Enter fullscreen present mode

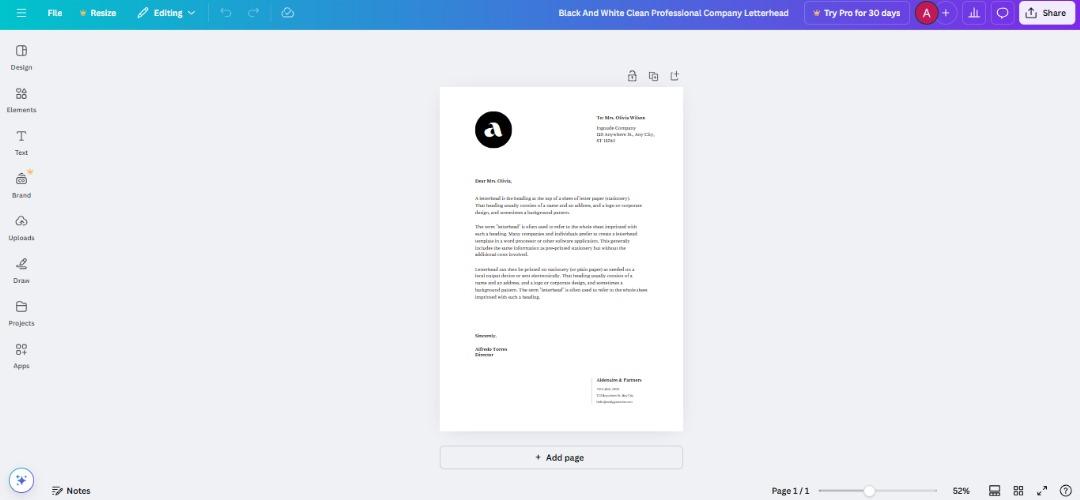click(1042, 490)
